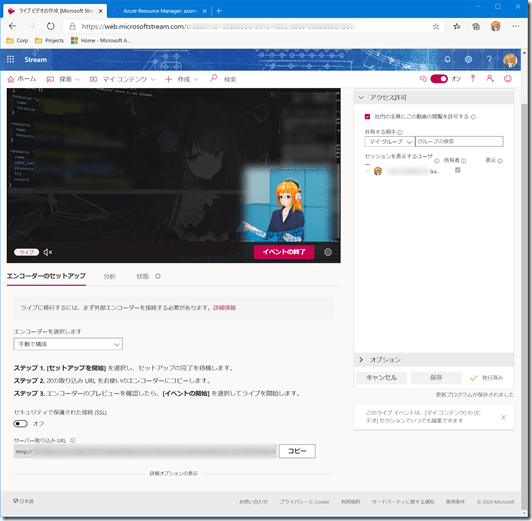
Task: Open the マイ グループ dropdown
Action: point(390,141)
